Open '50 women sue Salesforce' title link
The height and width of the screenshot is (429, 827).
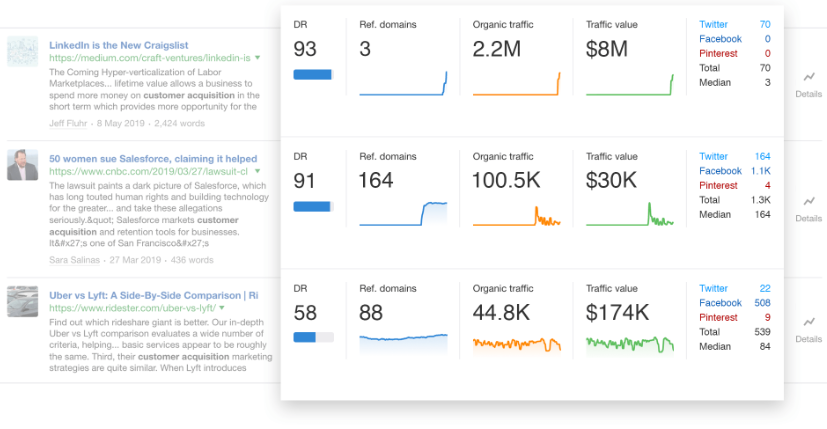pos(153,159)
